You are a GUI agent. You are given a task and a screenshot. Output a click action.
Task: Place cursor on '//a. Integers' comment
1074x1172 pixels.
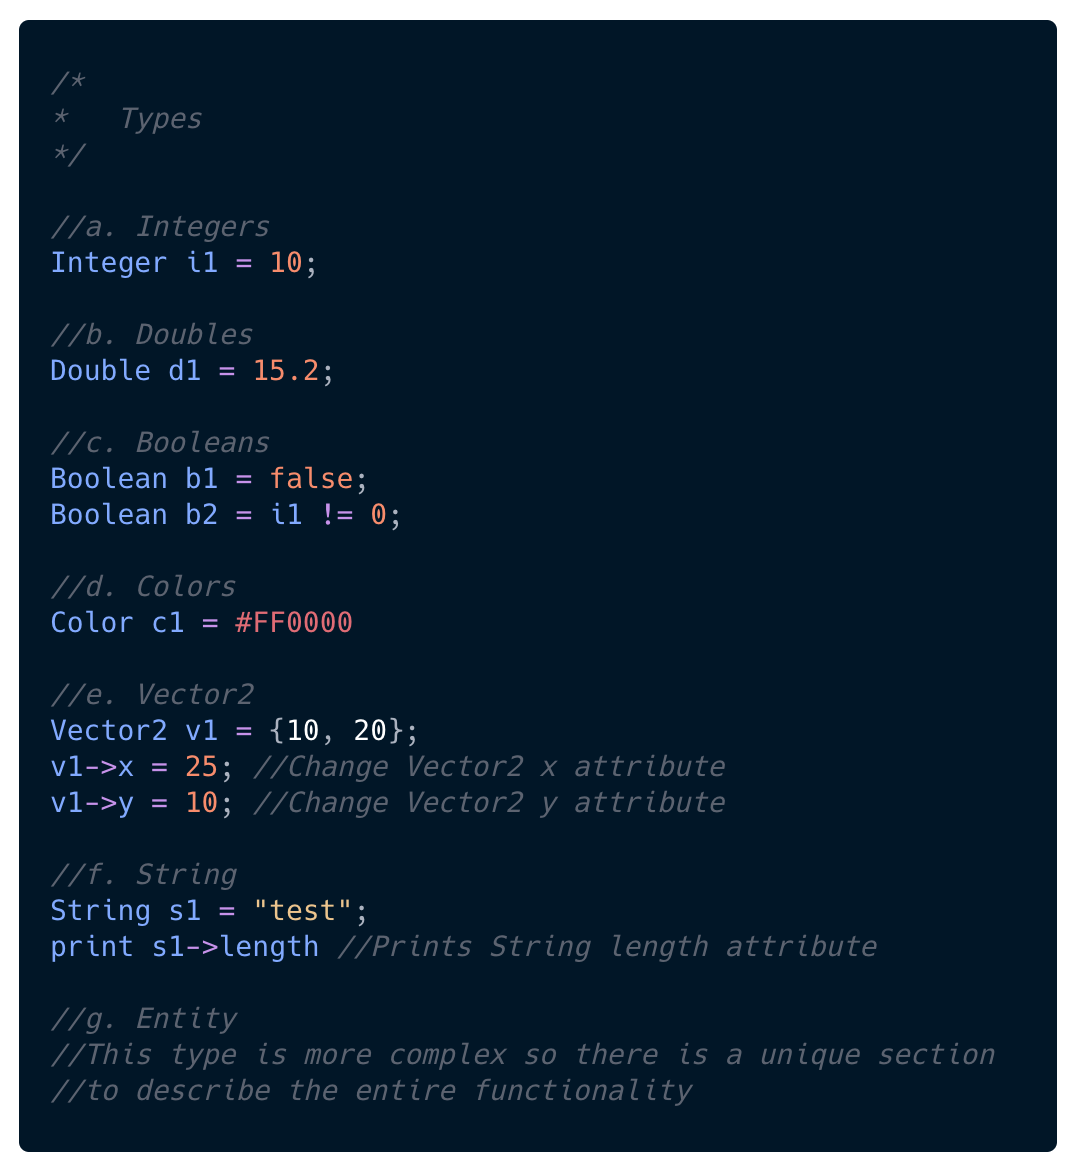coord(160,227)
